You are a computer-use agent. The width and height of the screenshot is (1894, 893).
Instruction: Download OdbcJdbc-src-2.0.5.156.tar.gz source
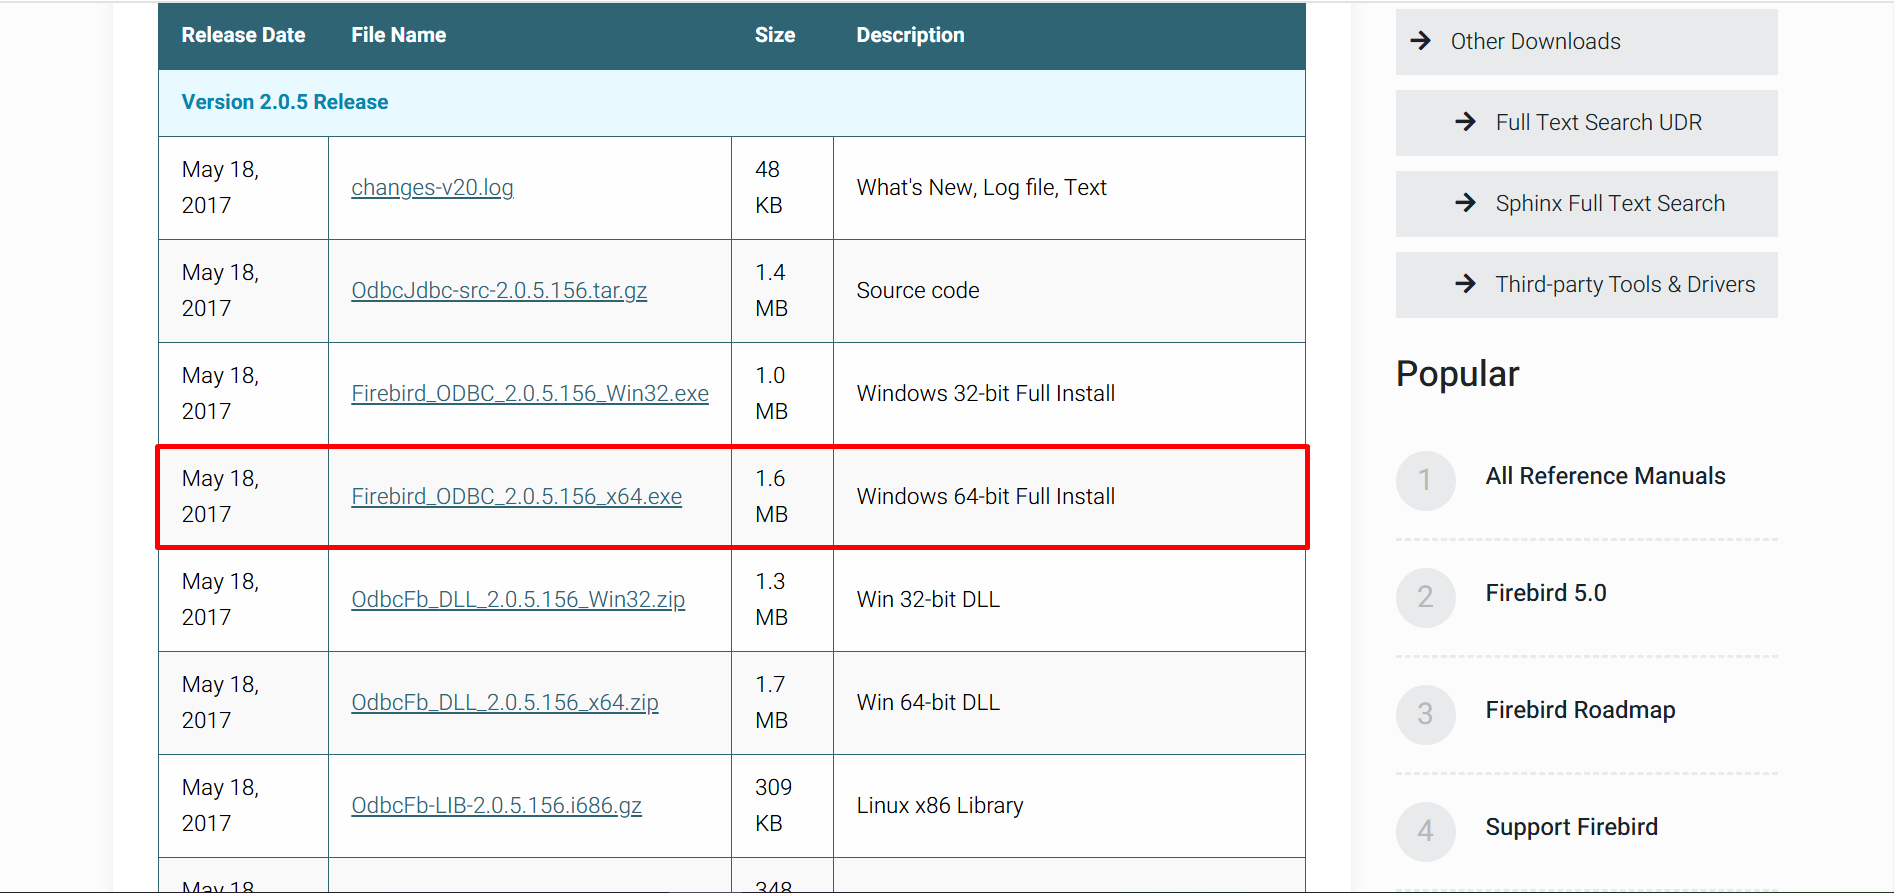[x=499, y=291]
